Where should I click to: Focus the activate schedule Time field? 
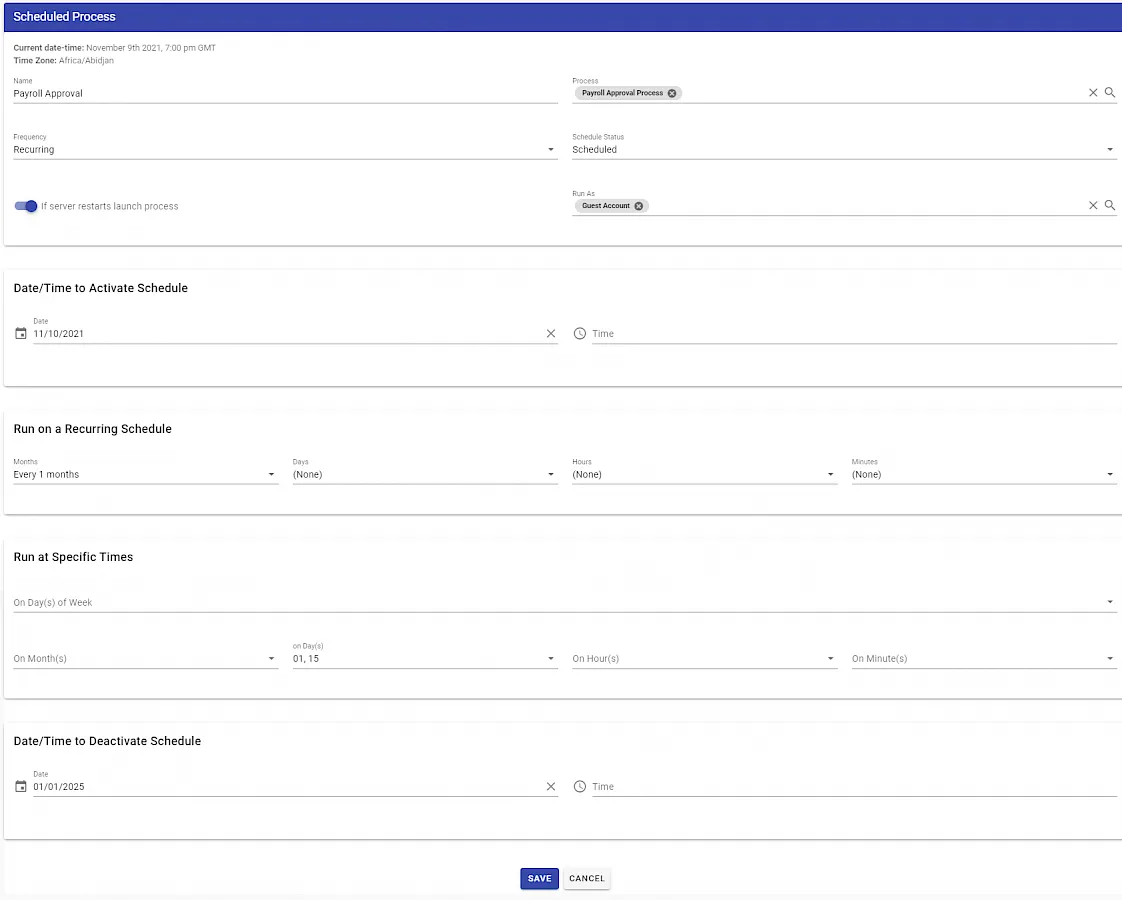pyautogui.click(x=854, y=333)
